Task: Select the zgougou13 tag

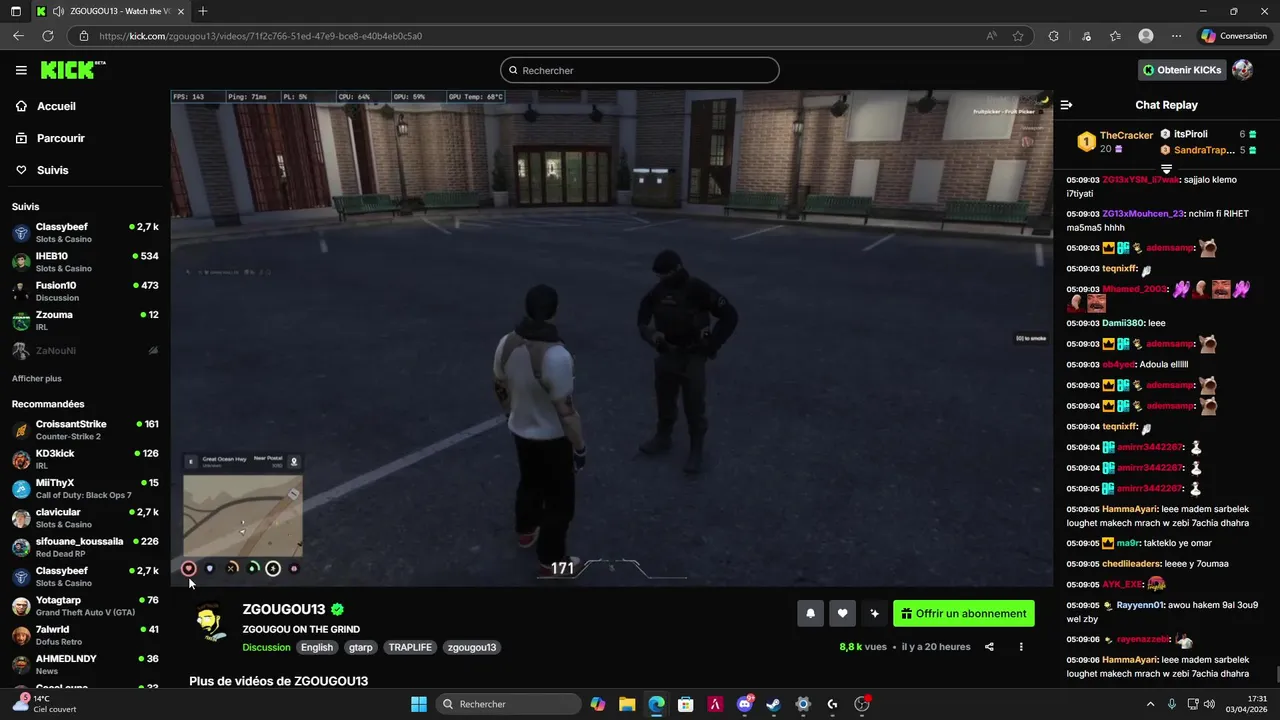Action: tap(472, 647)
